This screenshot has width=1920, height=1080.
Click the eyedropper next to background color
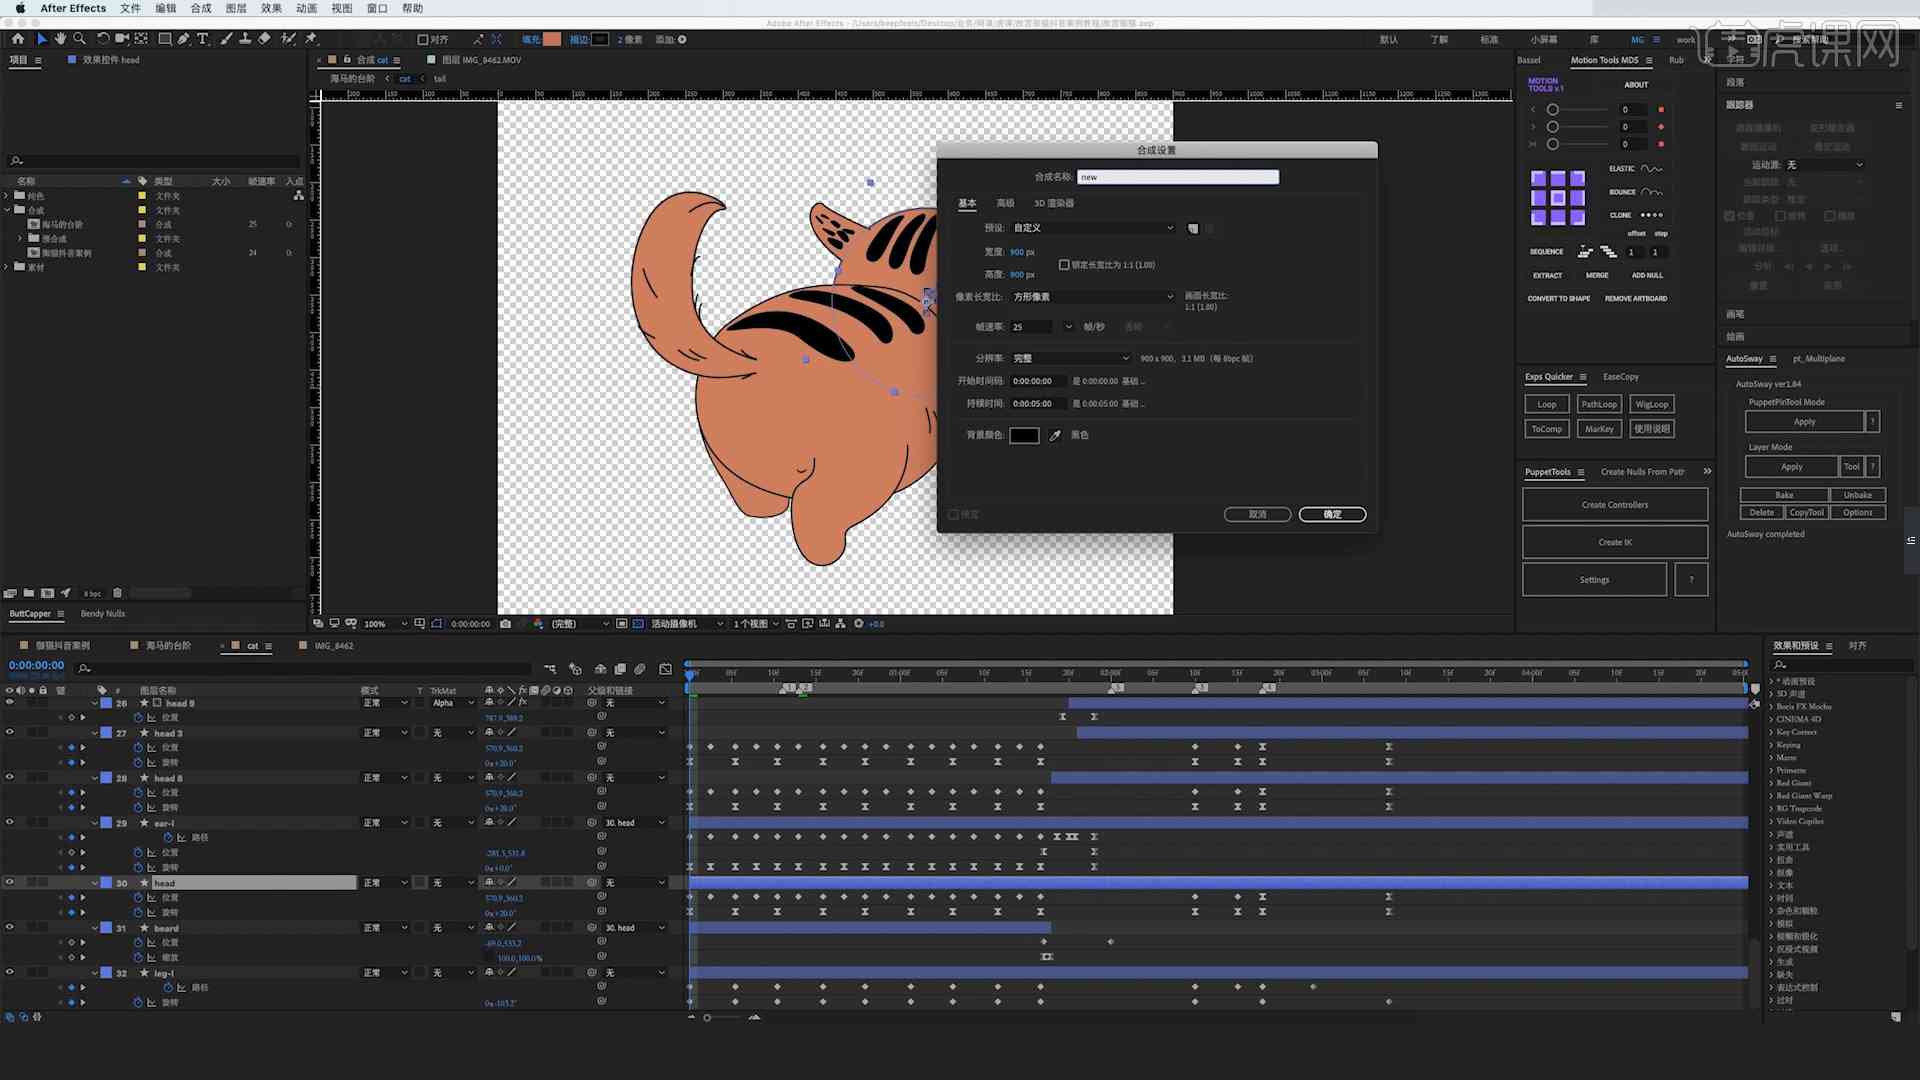point(1055,435)
